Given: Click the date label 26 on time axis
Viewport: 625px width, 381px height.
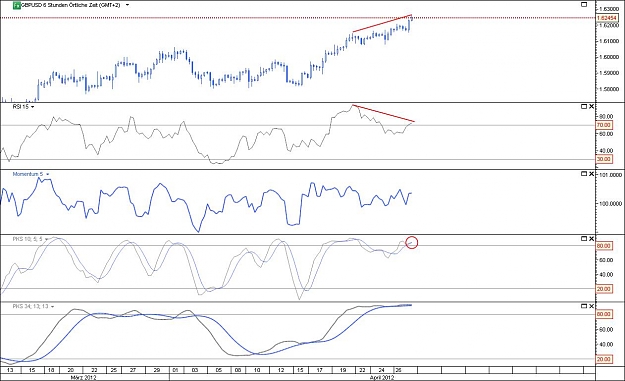Looking at the screenshot, I should [x=398, y=370].
